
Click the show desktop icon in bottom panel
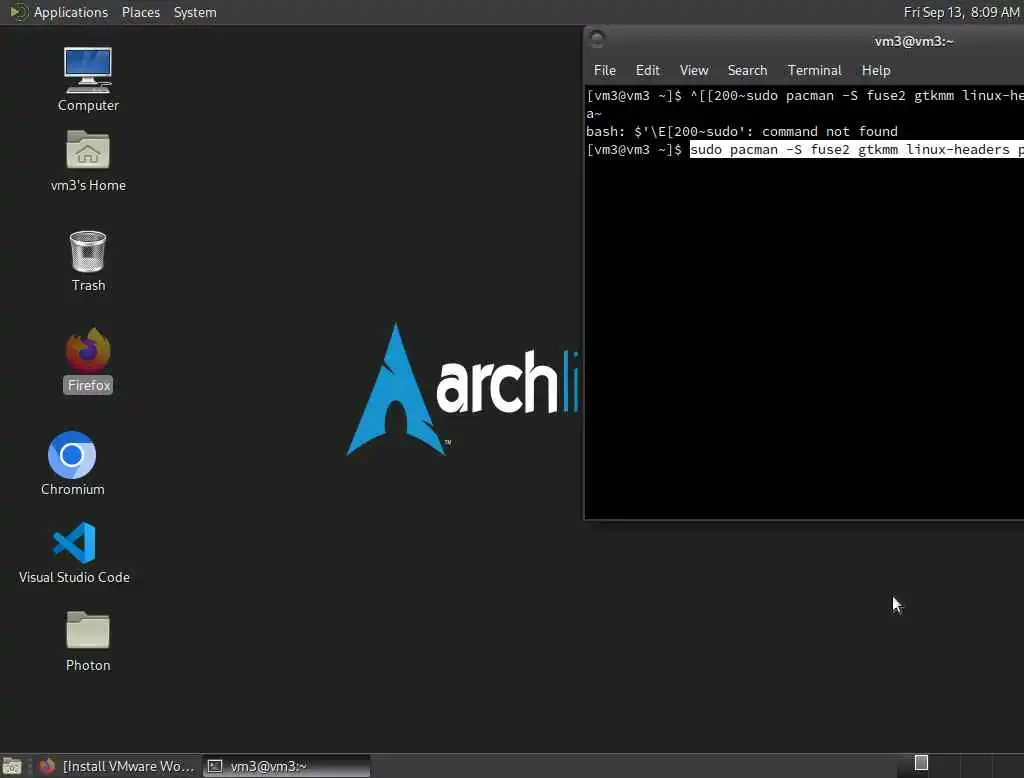pos(12,766)
